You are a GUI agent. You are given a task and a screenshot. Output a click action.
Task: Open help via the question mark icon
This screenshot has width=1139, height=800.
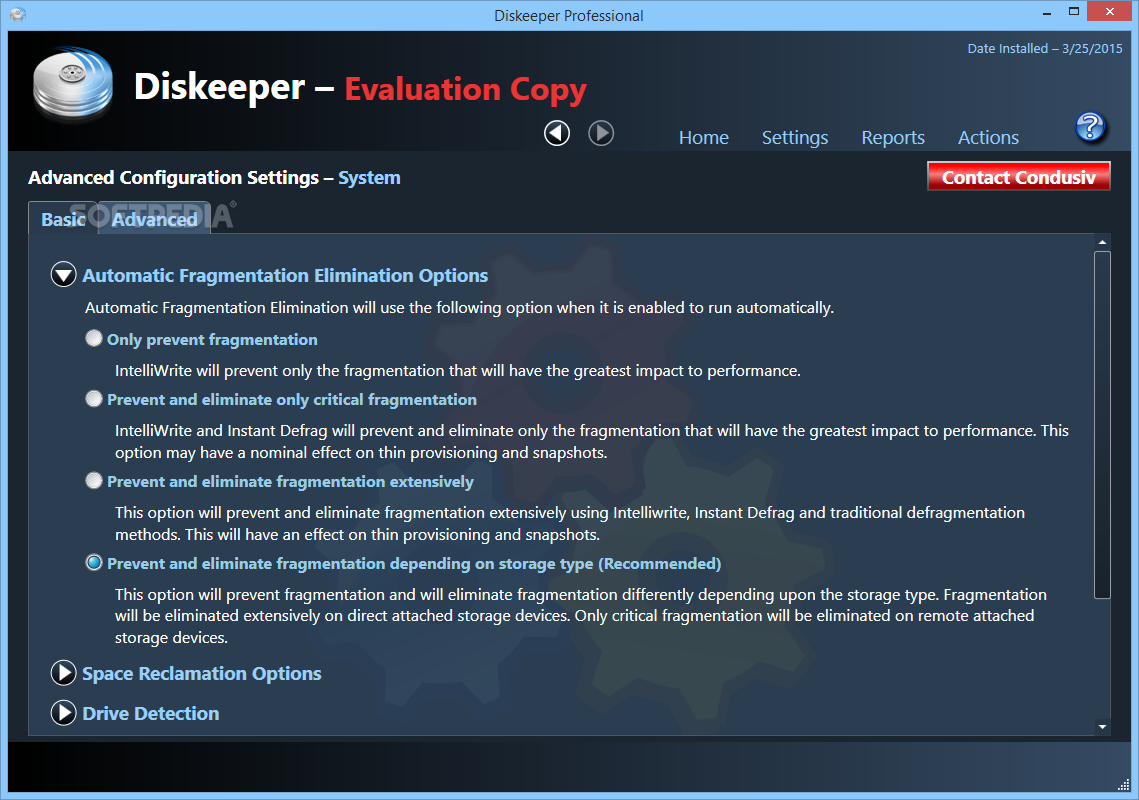click(1090, 127)
